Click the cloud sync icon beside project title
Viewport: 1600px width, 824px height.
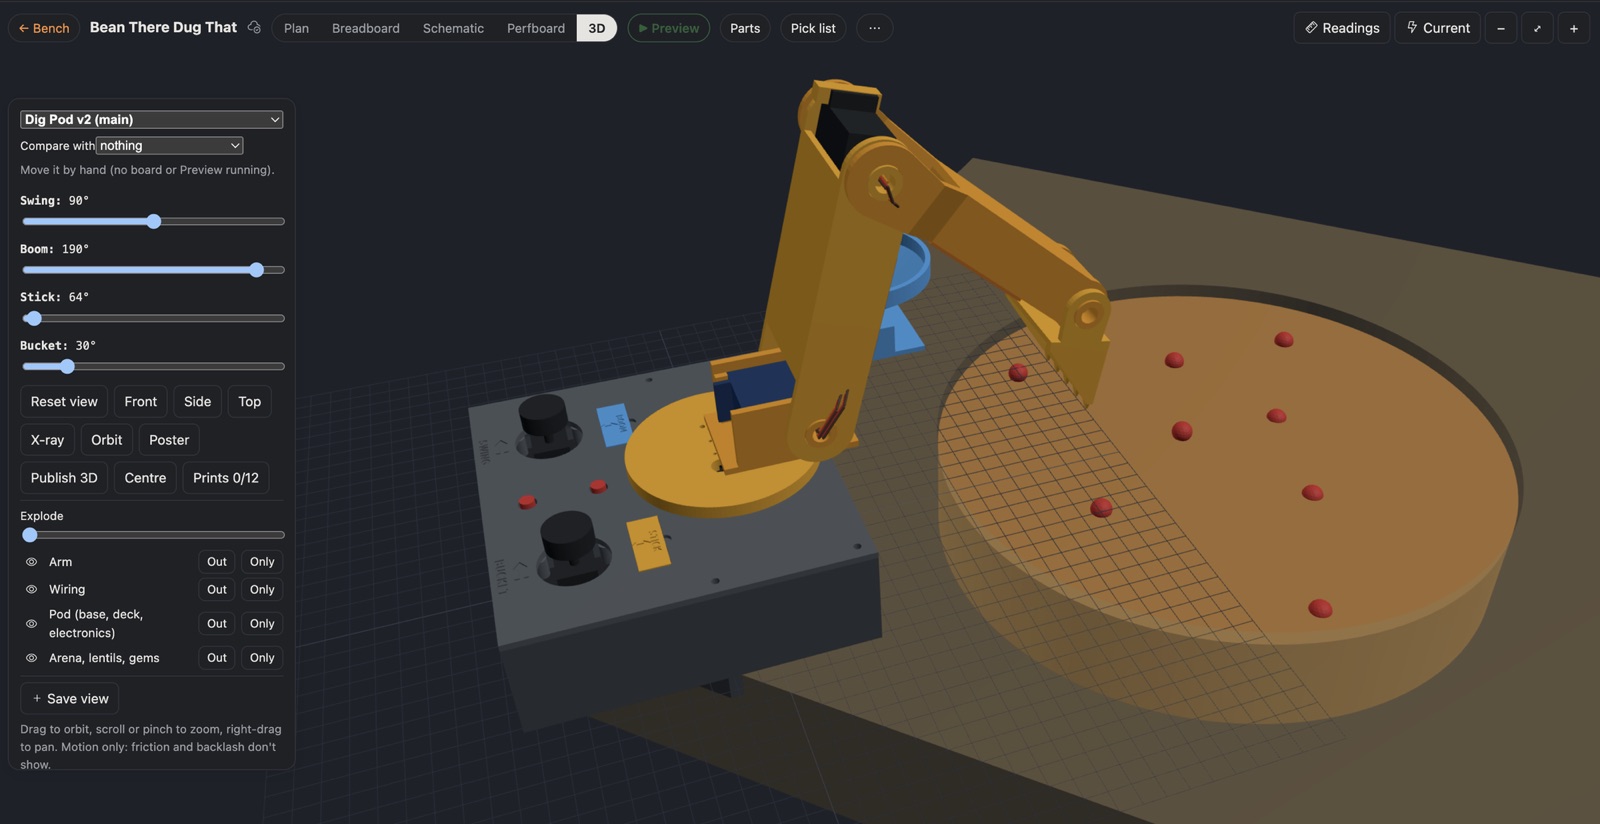[254, 27]
